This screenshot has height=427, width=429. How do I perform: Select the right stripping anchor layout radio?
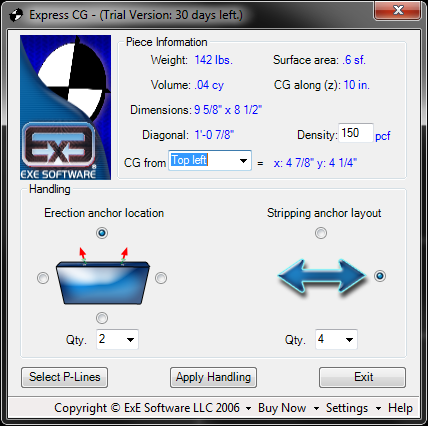point(380,276)
